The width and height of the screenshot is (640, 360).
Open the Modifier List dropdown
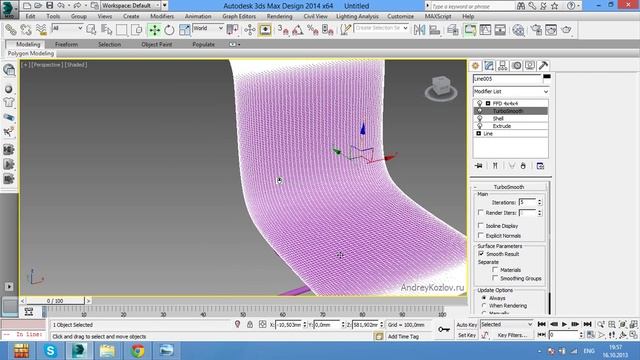tap(511, 91)
